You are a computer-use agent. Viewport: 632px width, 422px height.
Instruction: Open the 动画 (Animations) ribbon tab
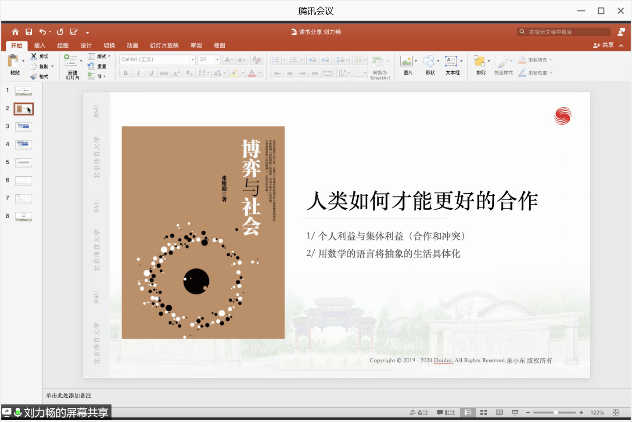(133, 45)
